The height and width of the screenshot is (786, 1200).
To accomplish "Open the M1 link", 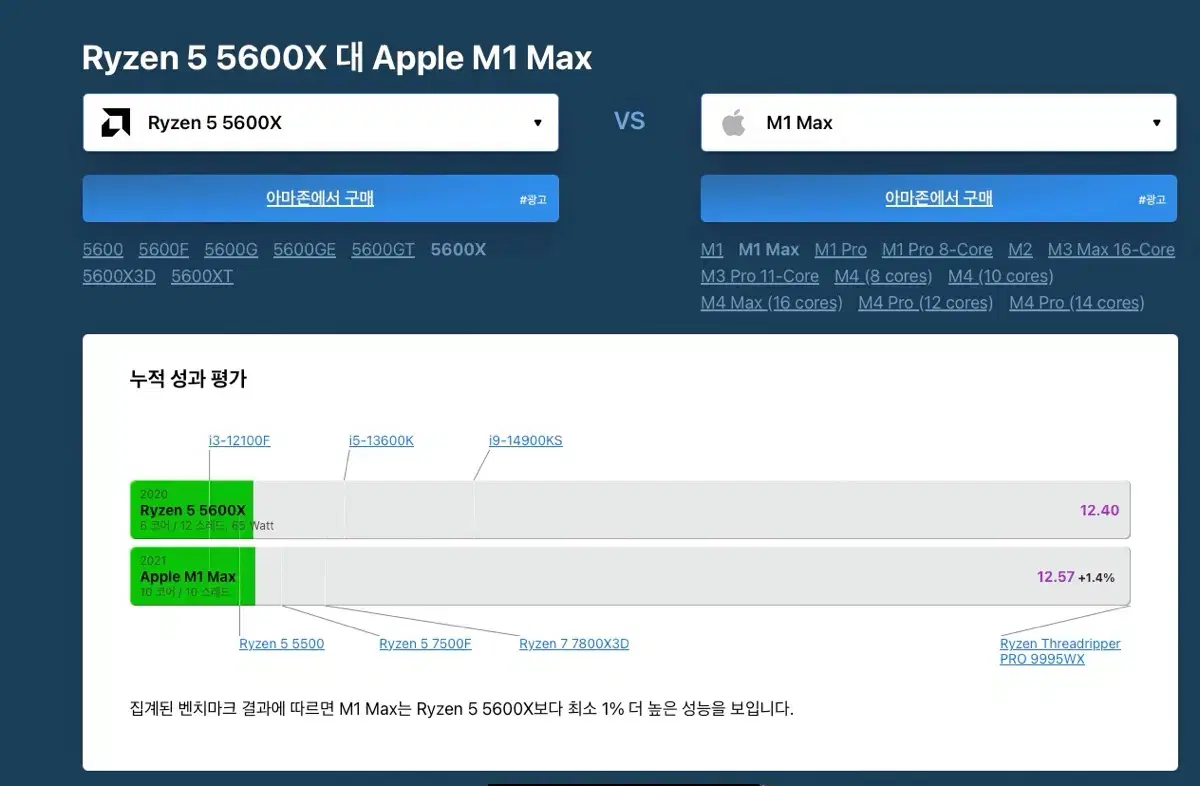I will [x=712, y=250].
